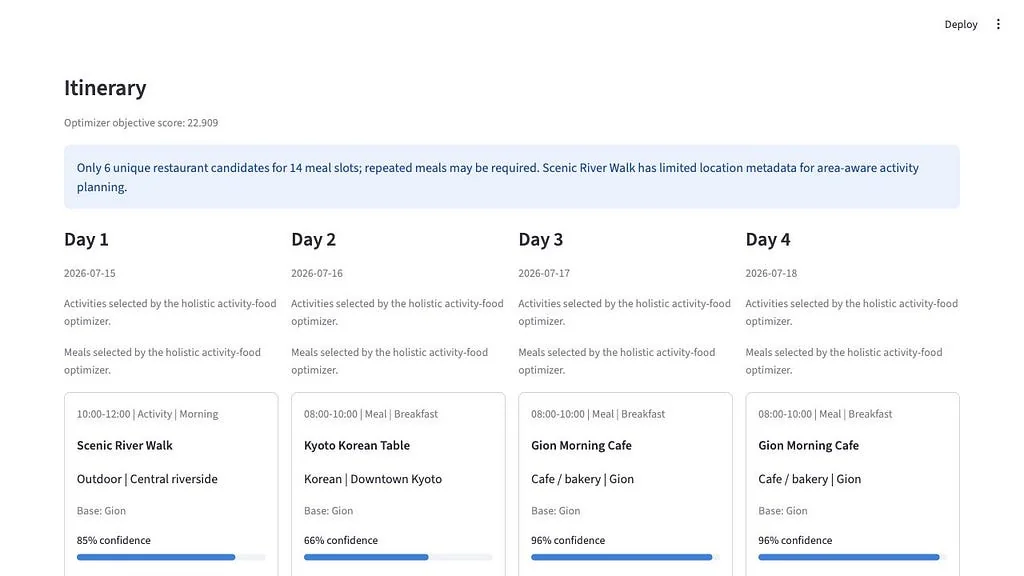Click Day 4 'Cafe / bakery | Gion' text
This screenshot has height=576, width=1024.
click(x=810, y=479)
